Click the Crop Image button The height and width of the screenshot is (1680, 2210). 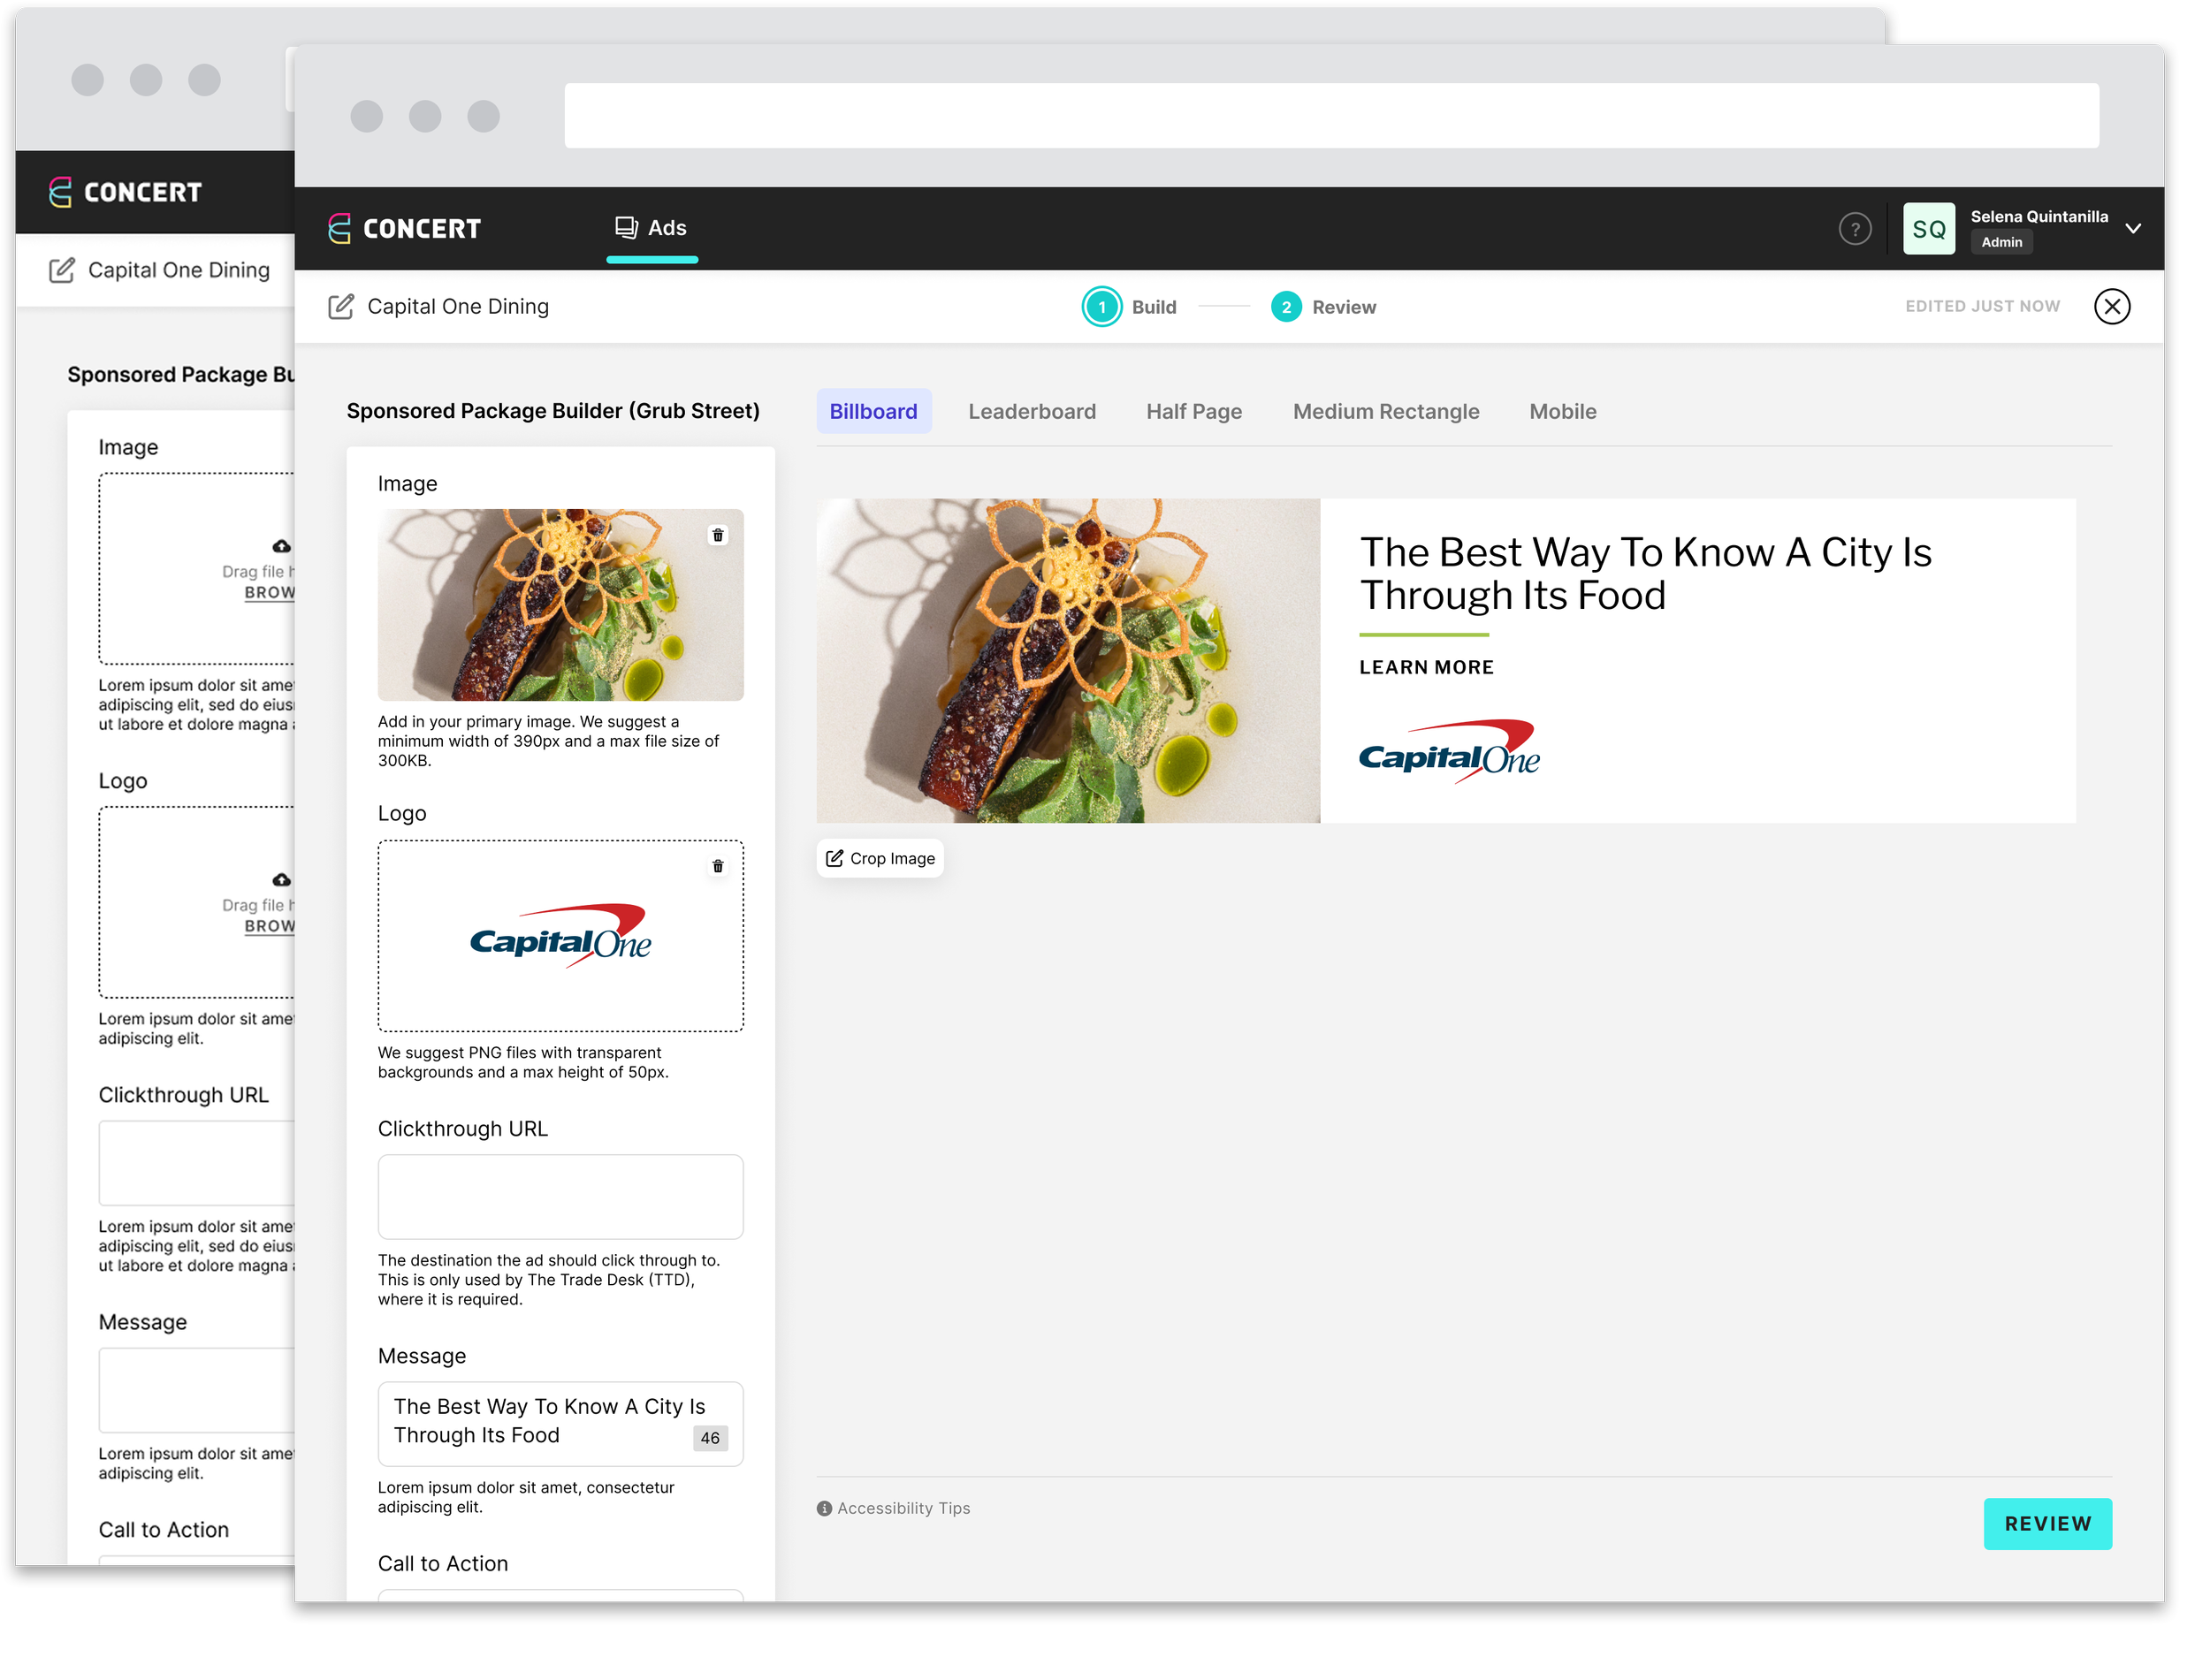coord(880,859)
